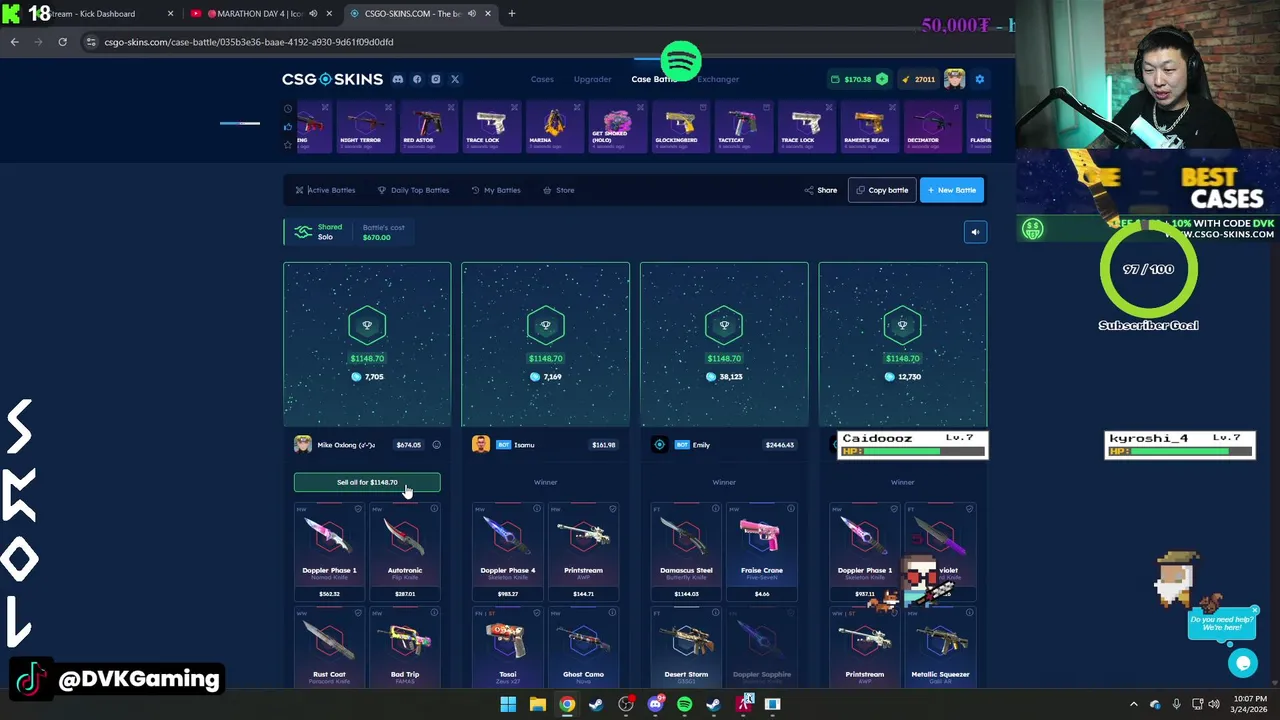Switch to My Battles tab
Viewport: 1280px width, 720px height.
point(496,190)
